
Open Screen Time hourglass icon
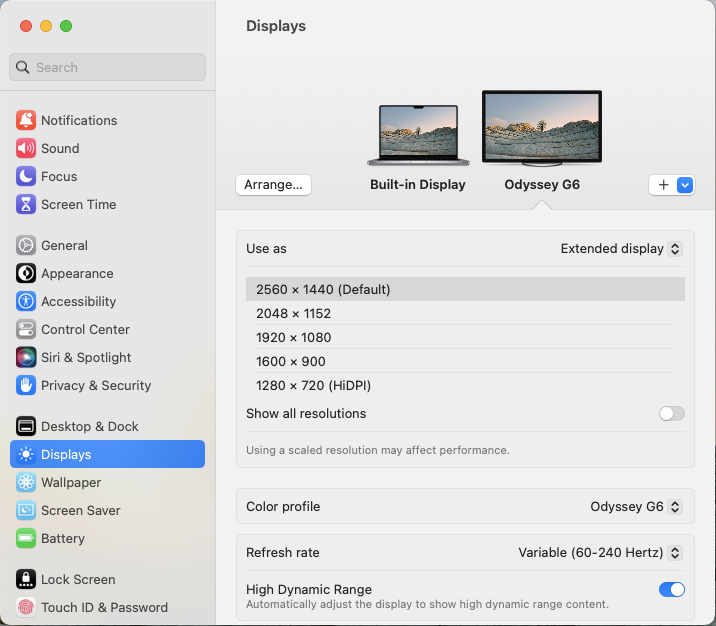coord(26,204)
